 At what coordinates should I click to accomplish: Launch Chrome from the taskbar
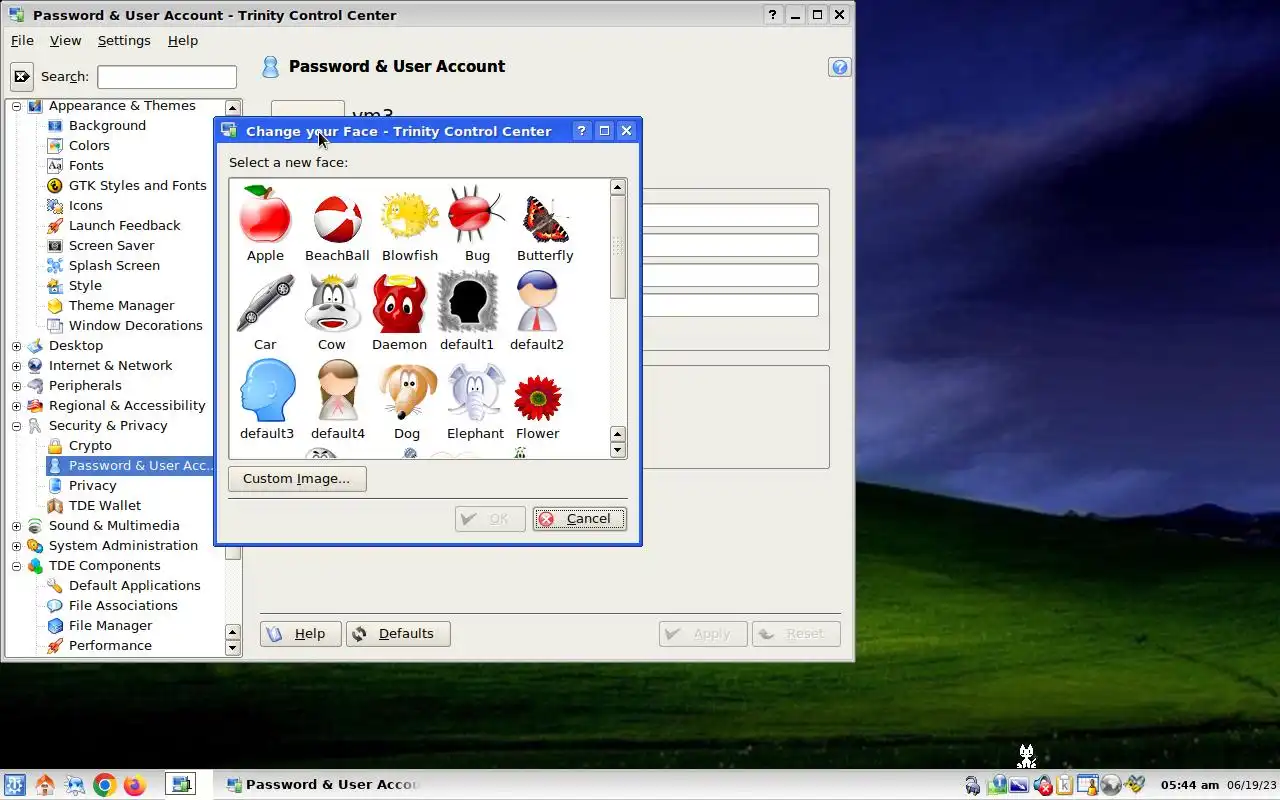104,785
